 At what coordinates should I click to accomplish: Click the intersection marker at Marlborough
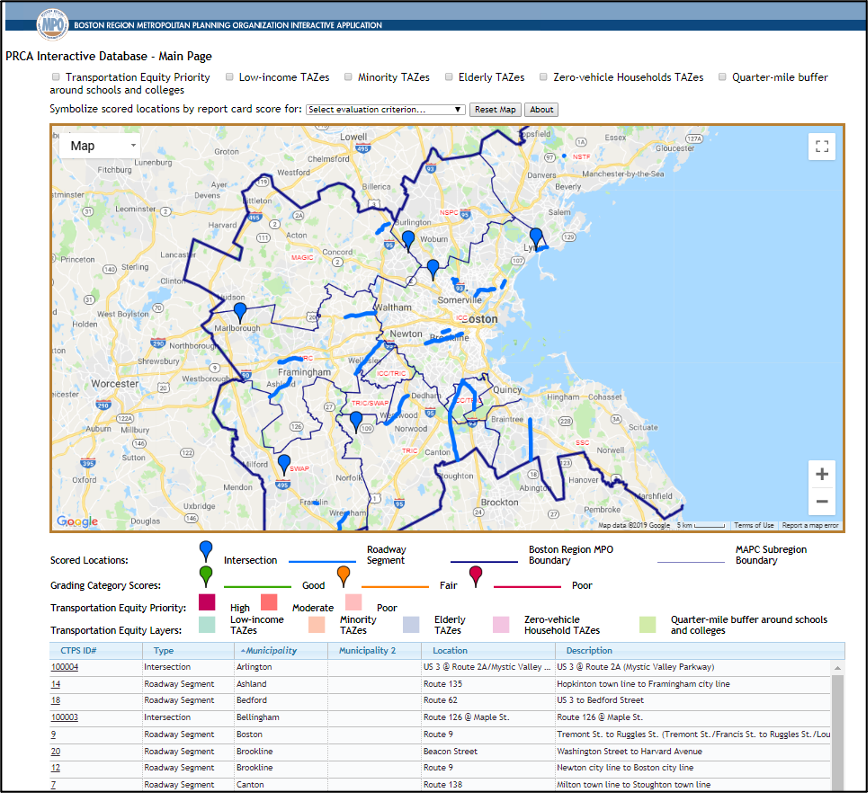[240, 312]
